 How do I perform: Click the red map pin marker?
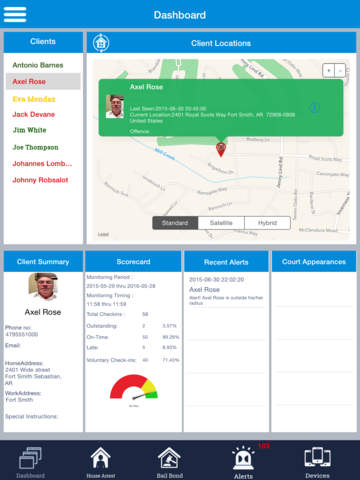pos(221,149)
